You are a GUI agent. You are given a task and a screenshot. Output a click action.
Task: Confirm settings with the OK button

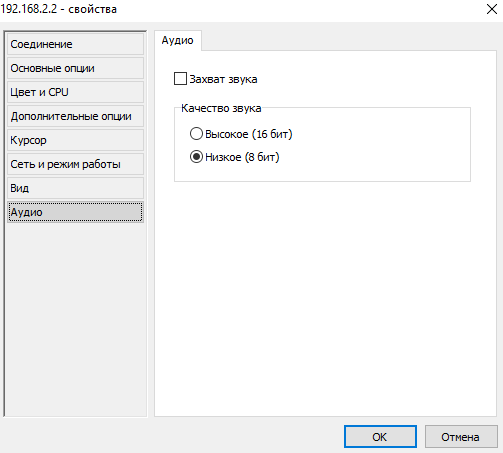tap(380, 436)
